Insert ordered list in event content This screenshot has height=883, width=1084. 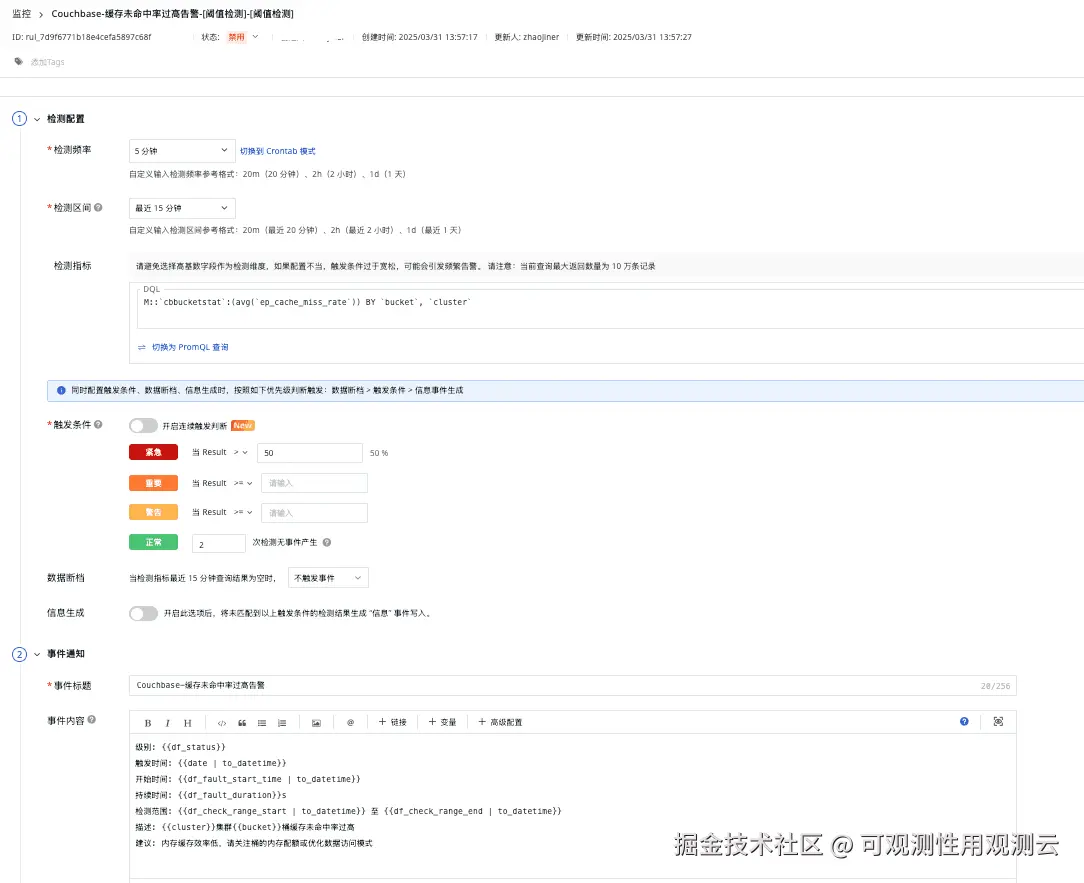coord(282,723)
